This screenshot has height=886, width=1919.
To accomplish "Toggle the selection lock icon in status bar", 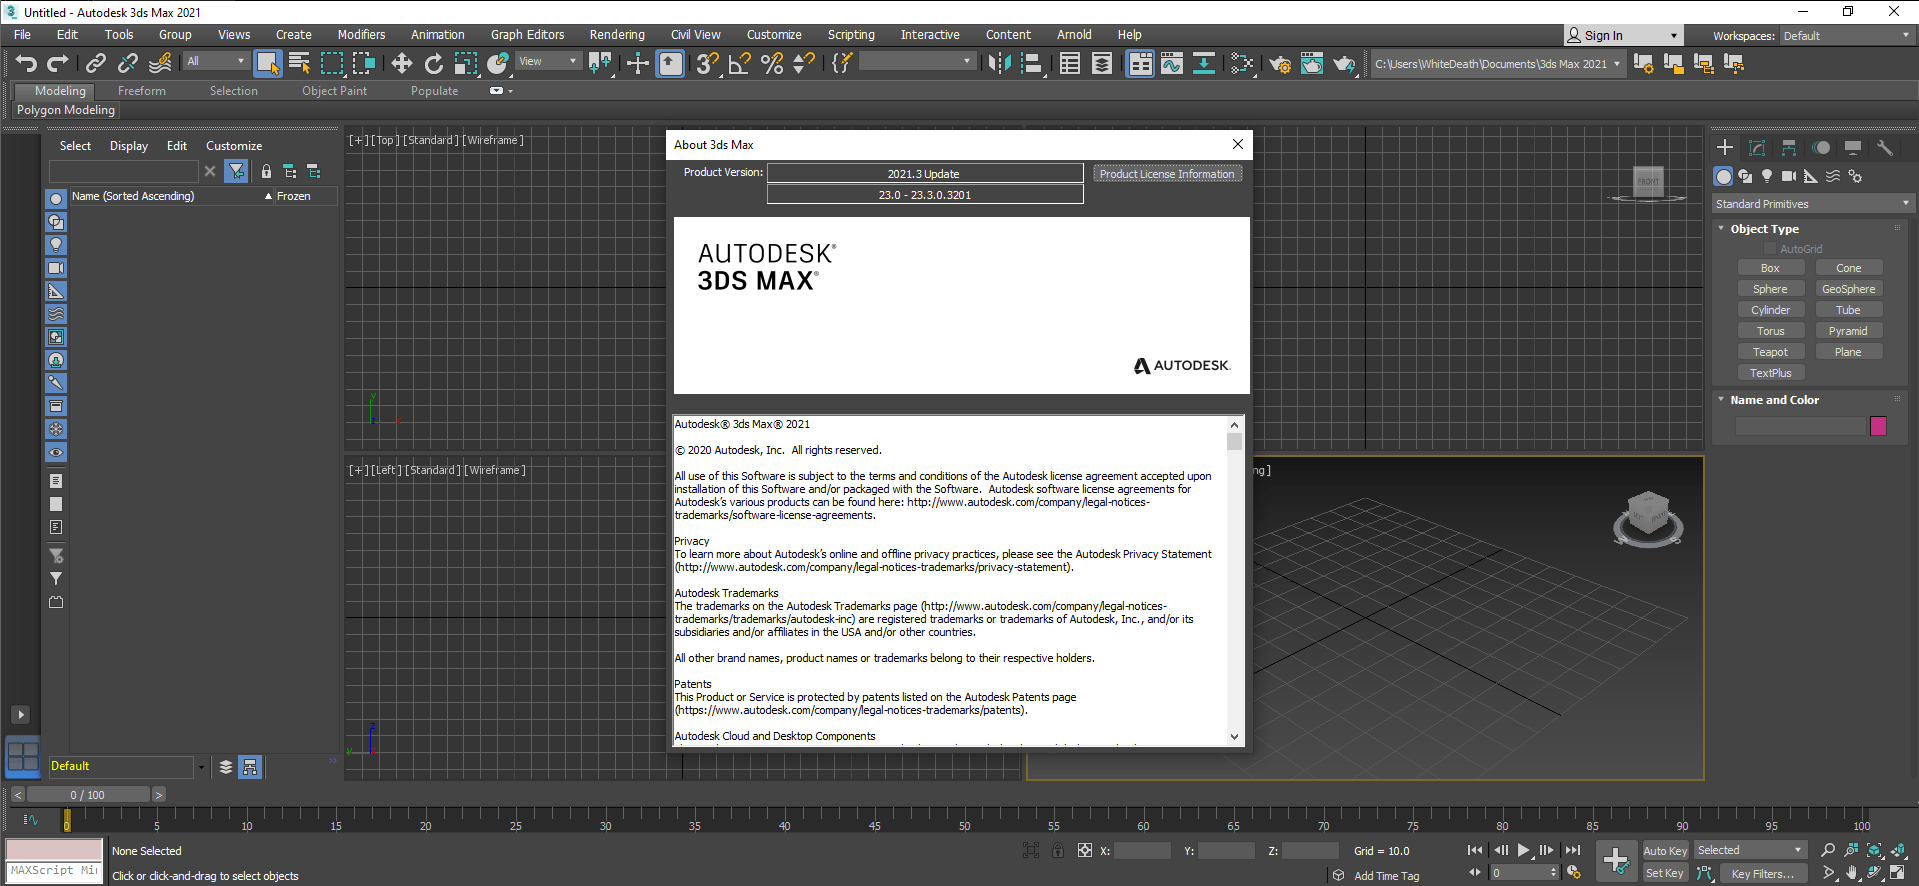I will click(1058, 851).
